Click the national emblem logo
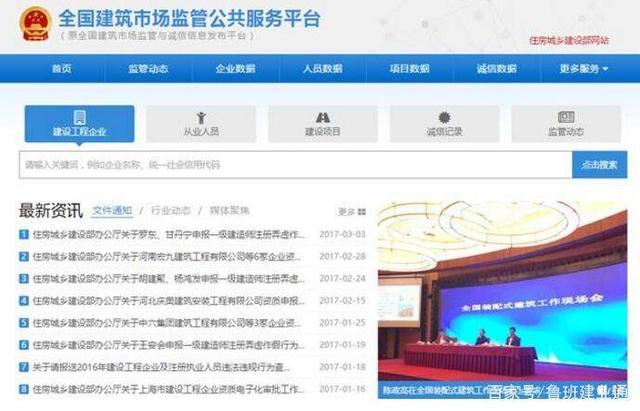This screenshot has width=640, height=411. pos(36,24)
